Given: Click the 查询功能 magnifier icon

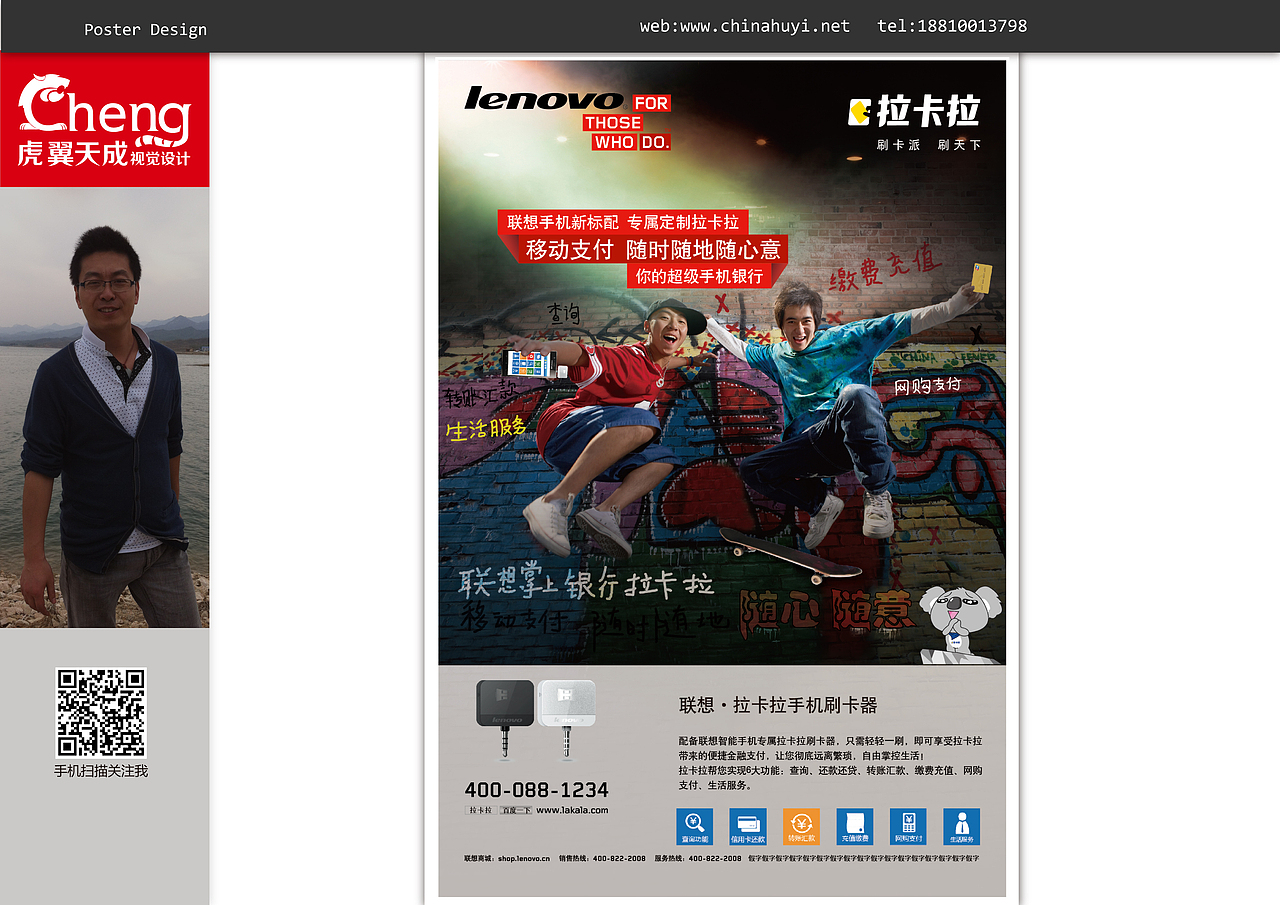Looking at the screenshot, I should [694, 827].
